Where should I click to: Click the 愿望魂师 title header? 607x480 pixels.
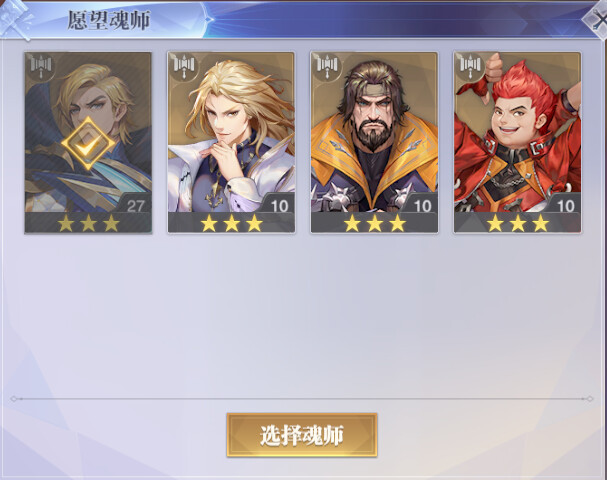pyautogui.click(x=109, y=21)
